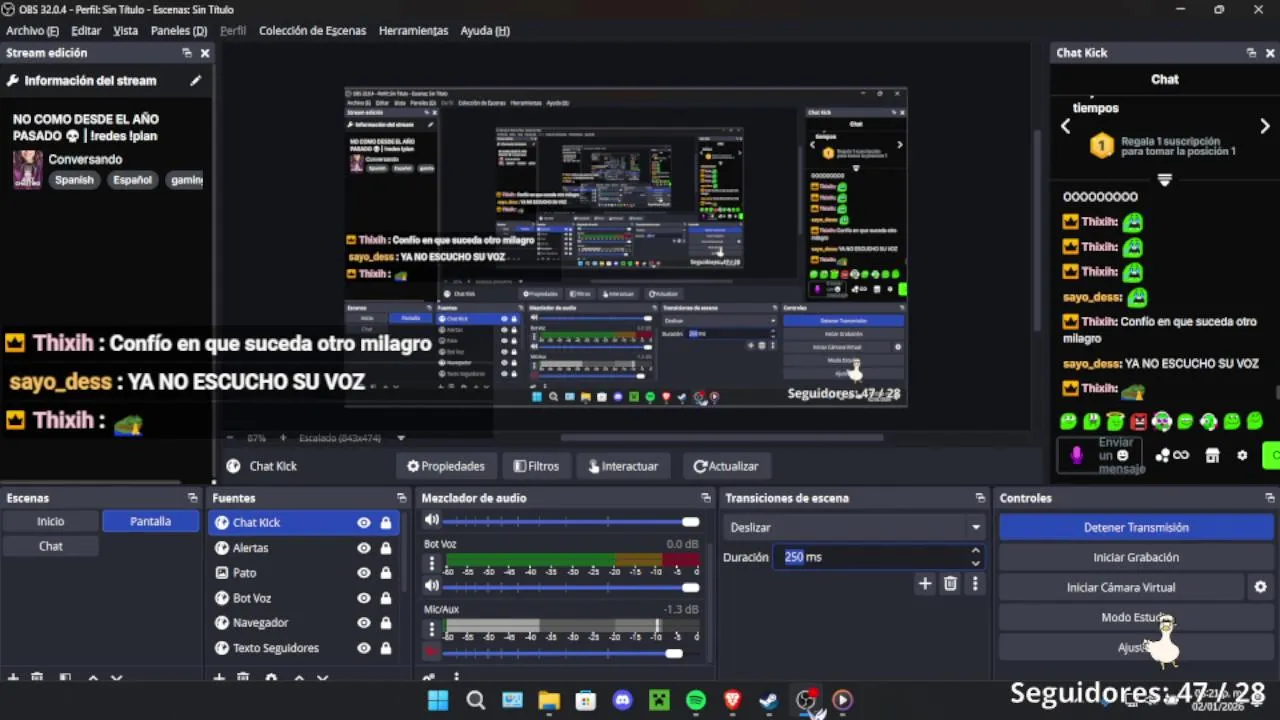
Task: Open the Propiedades source properties
Action: coord(446,466)
